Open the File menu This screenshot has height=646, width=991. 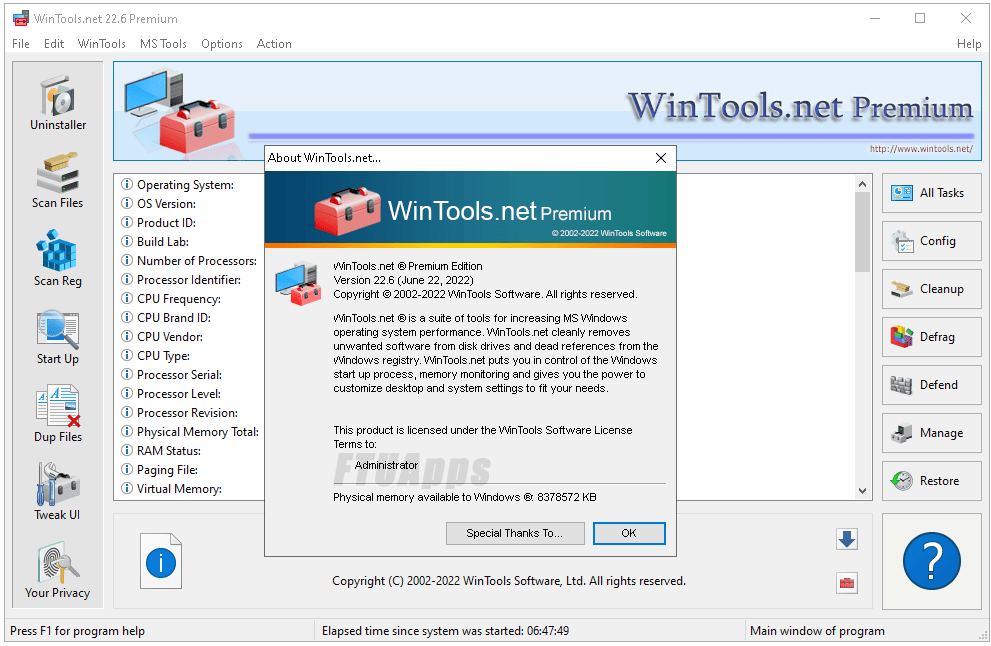point(21,44)
